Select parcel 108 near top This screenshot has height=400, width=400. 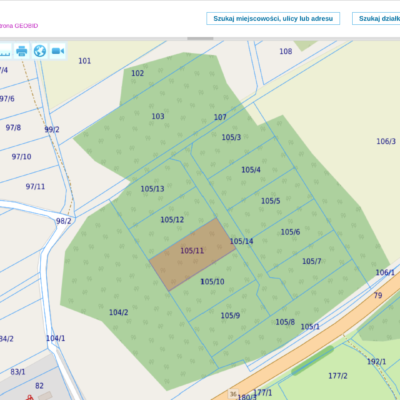click(x=286, y=51)
